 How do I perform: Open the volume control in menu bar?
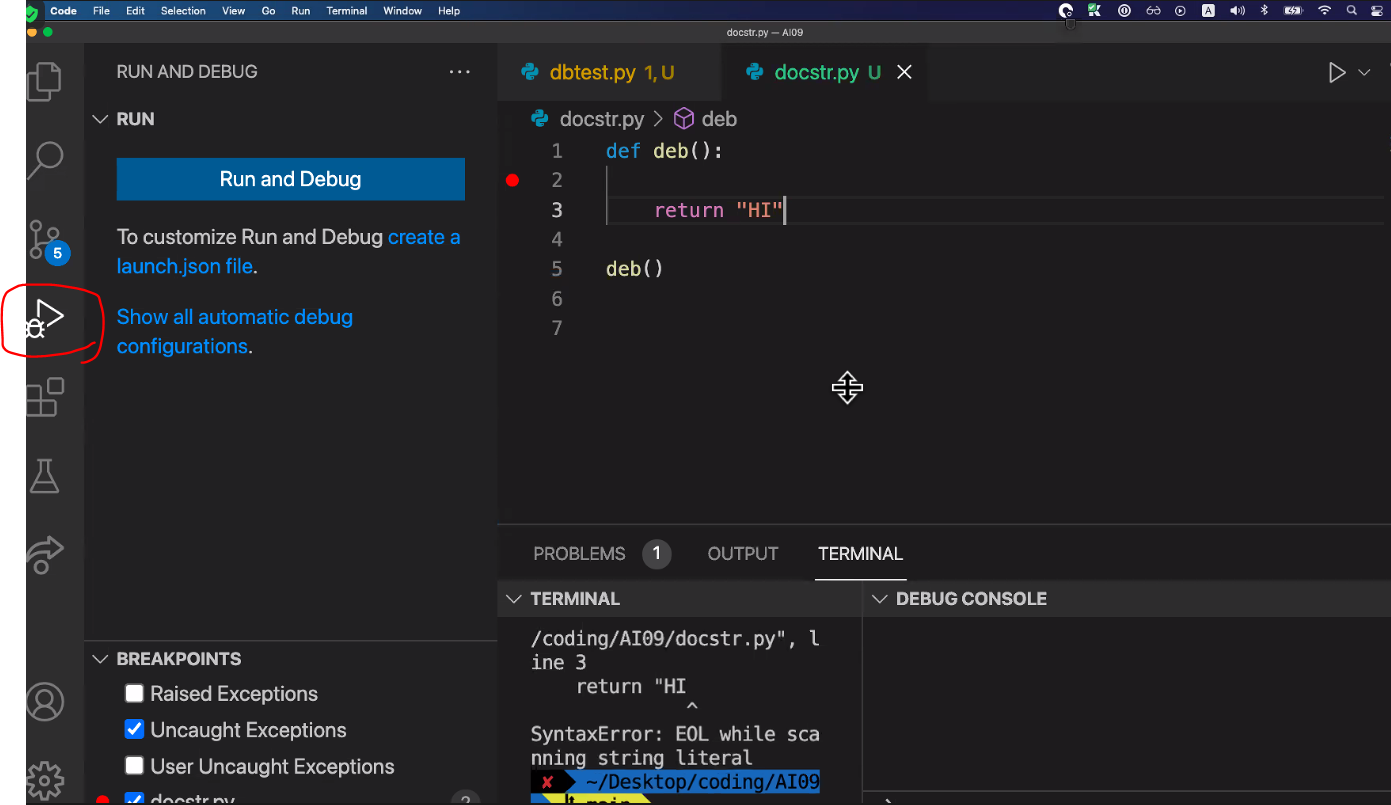[1237, 10]
